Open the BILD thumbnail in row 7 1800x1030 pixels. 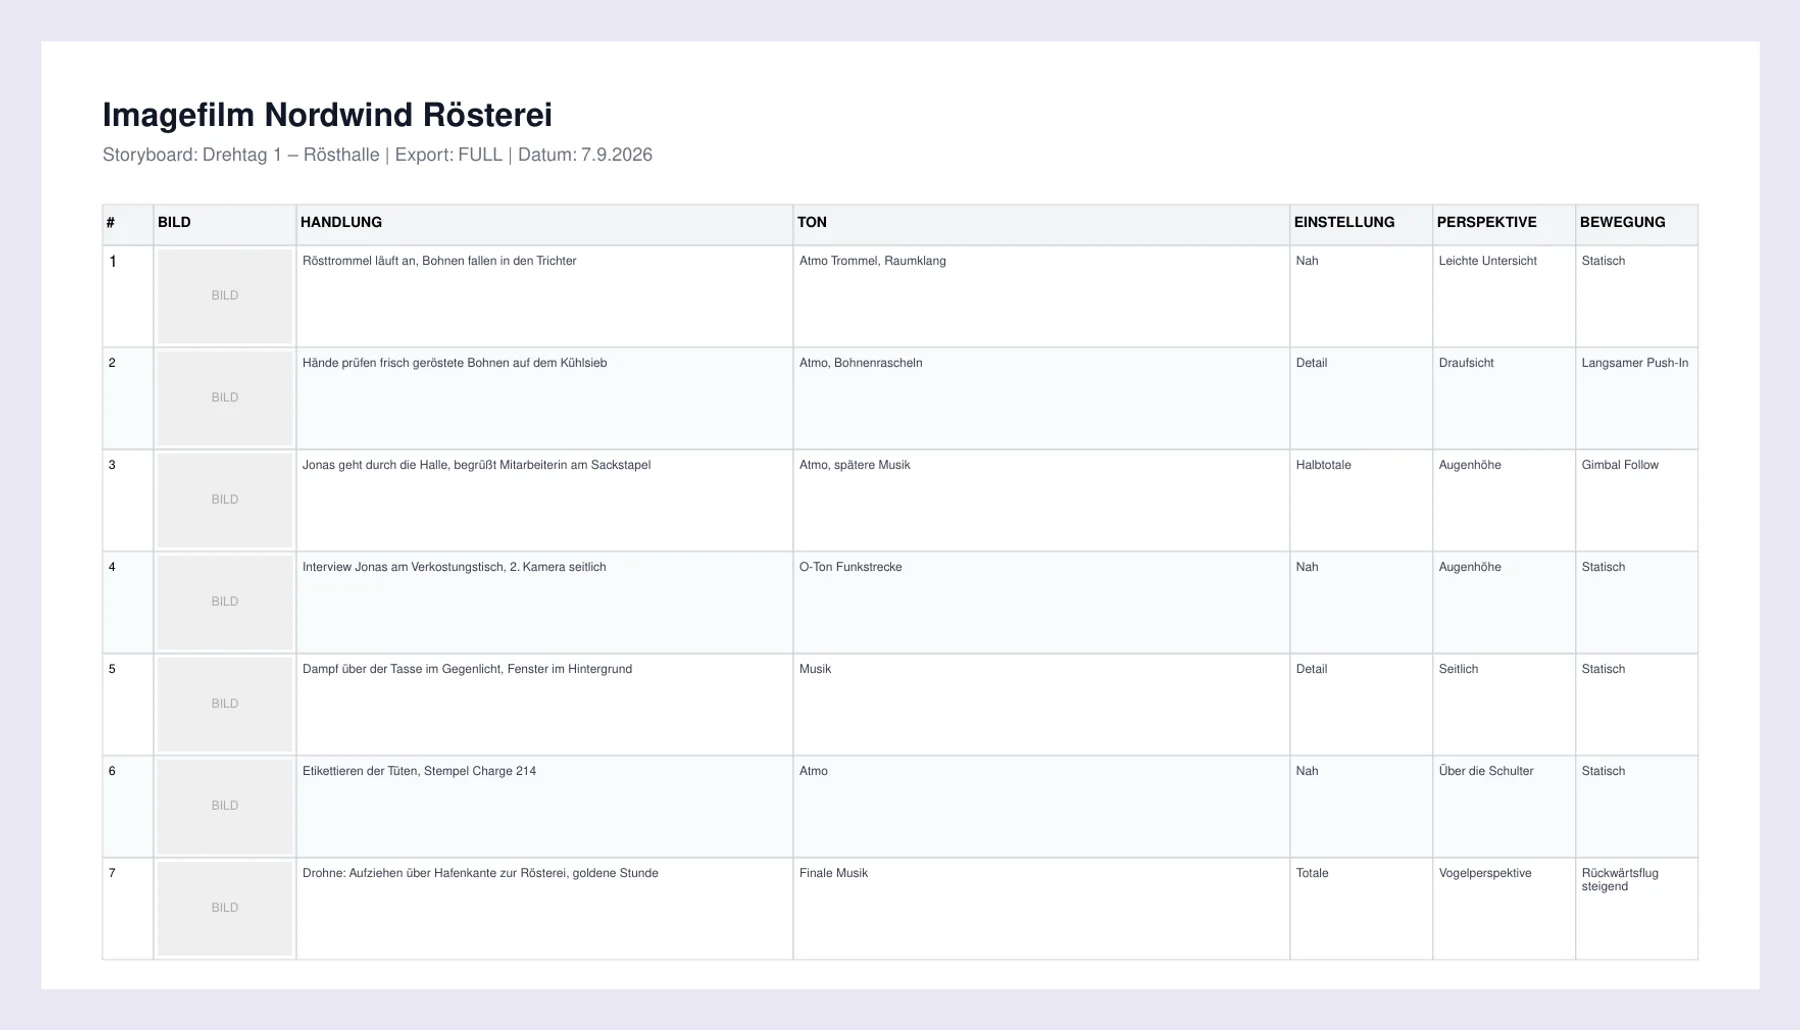point(225,908)
